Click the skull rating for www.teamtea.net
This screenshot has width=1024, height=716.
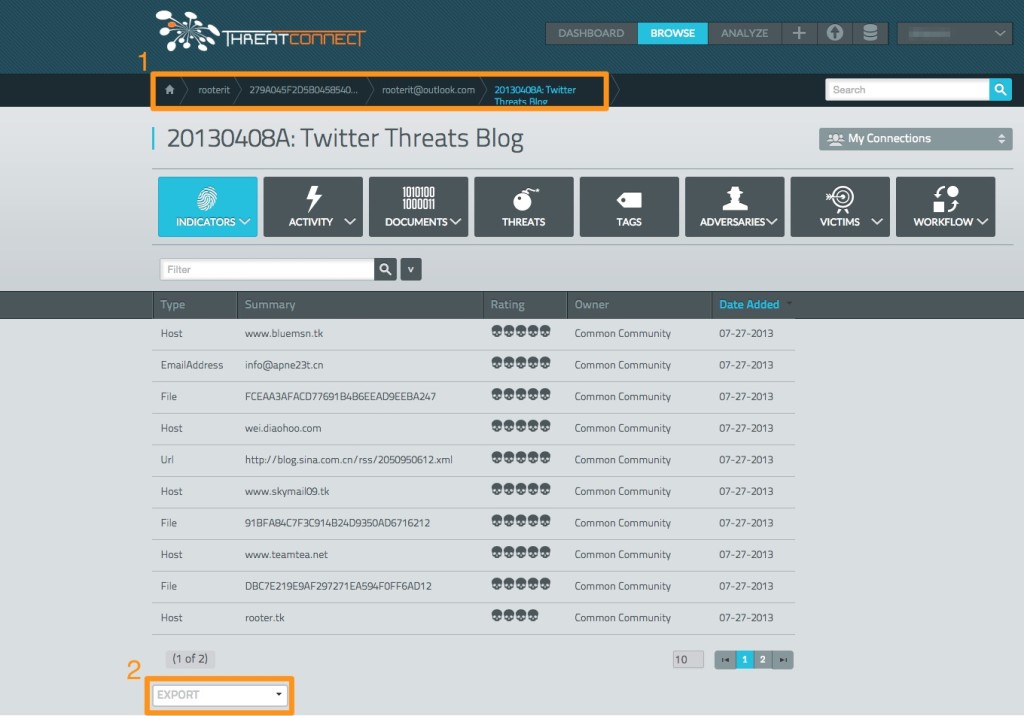pos(520,552)
